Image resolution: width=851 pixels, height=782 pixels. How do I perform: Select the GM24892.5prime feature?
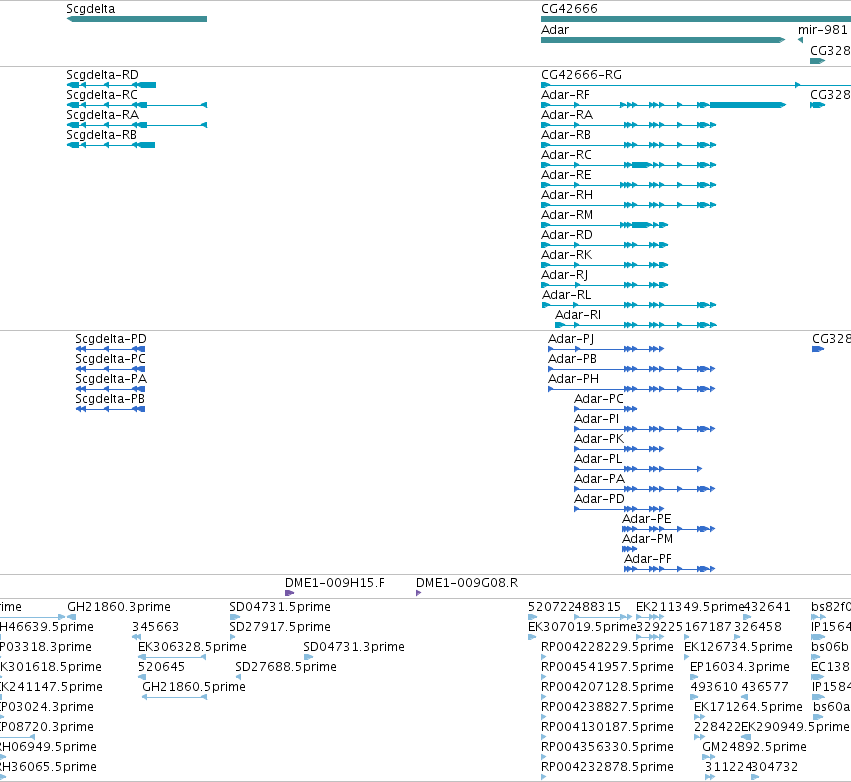pyautogui.click(x=709, y=758)
